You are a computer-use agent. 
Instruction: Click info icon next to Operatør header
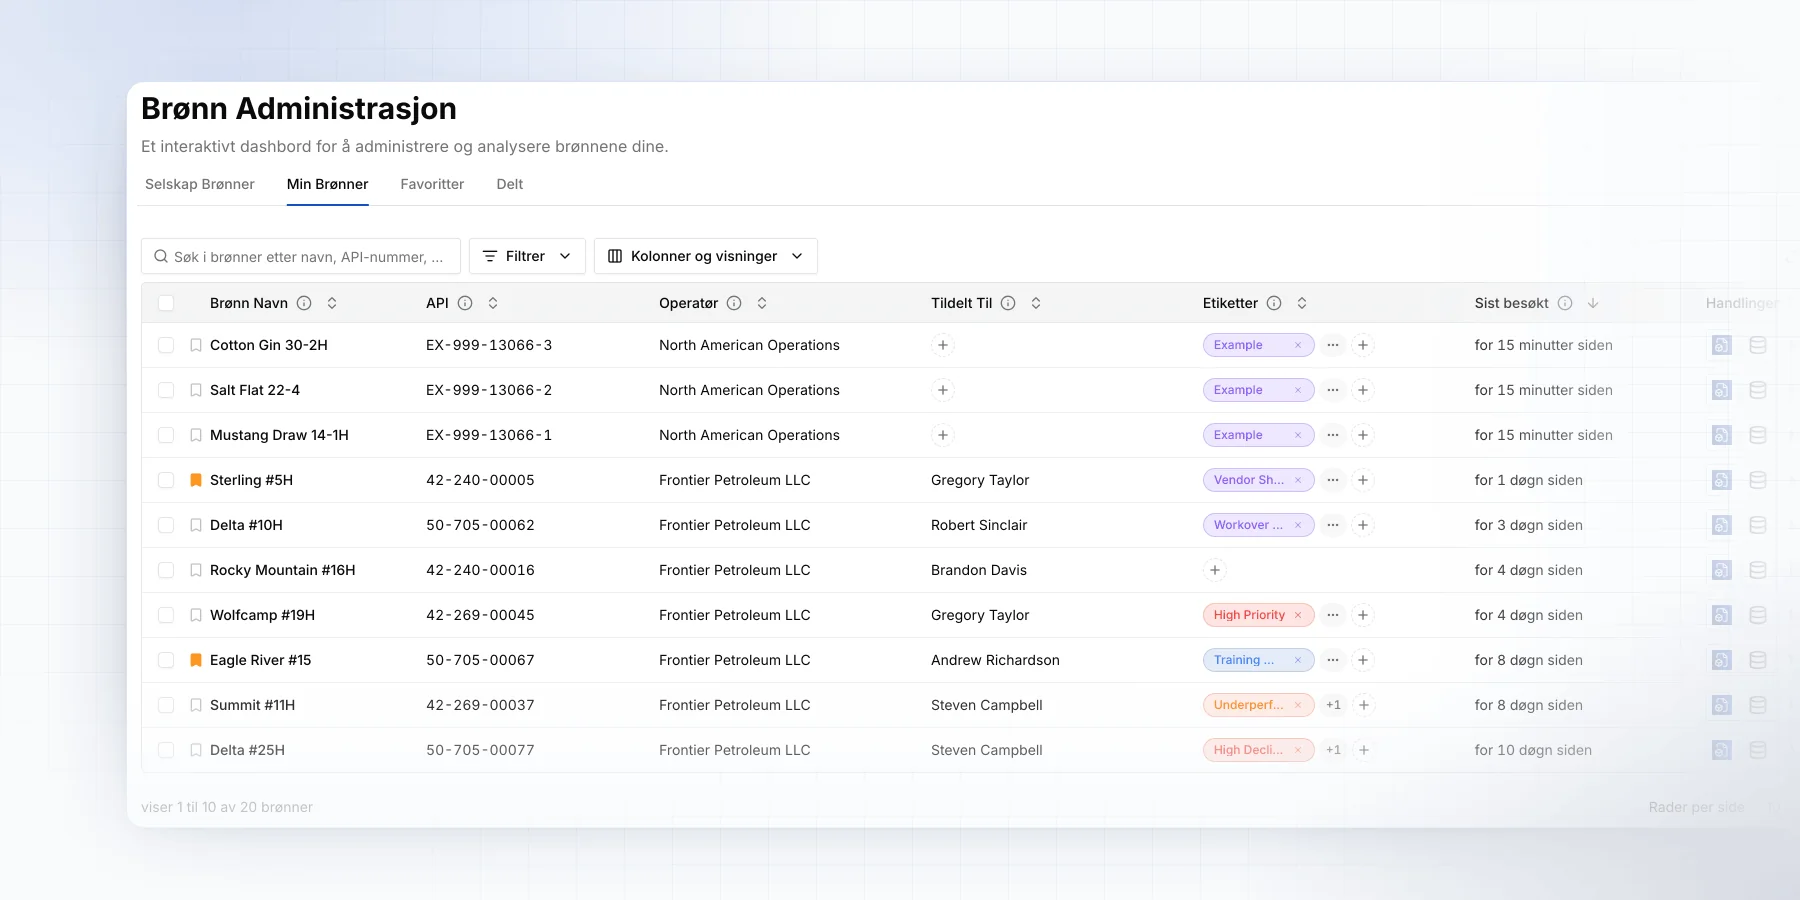(734, 303)
